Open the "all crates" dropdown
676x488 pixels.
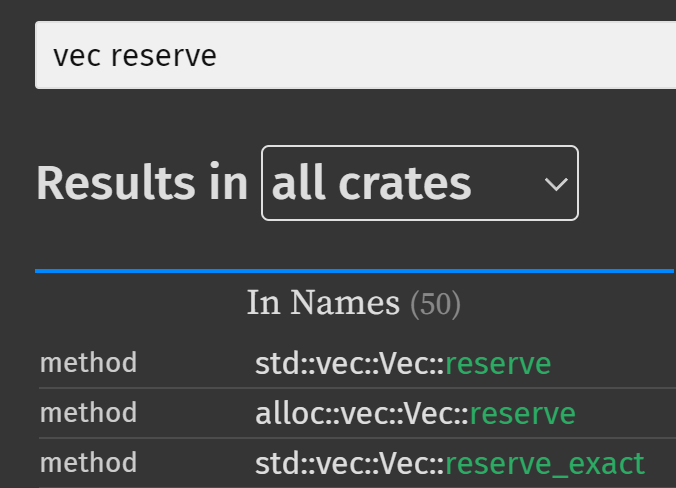pyautogui.click(x=419, y=183)
